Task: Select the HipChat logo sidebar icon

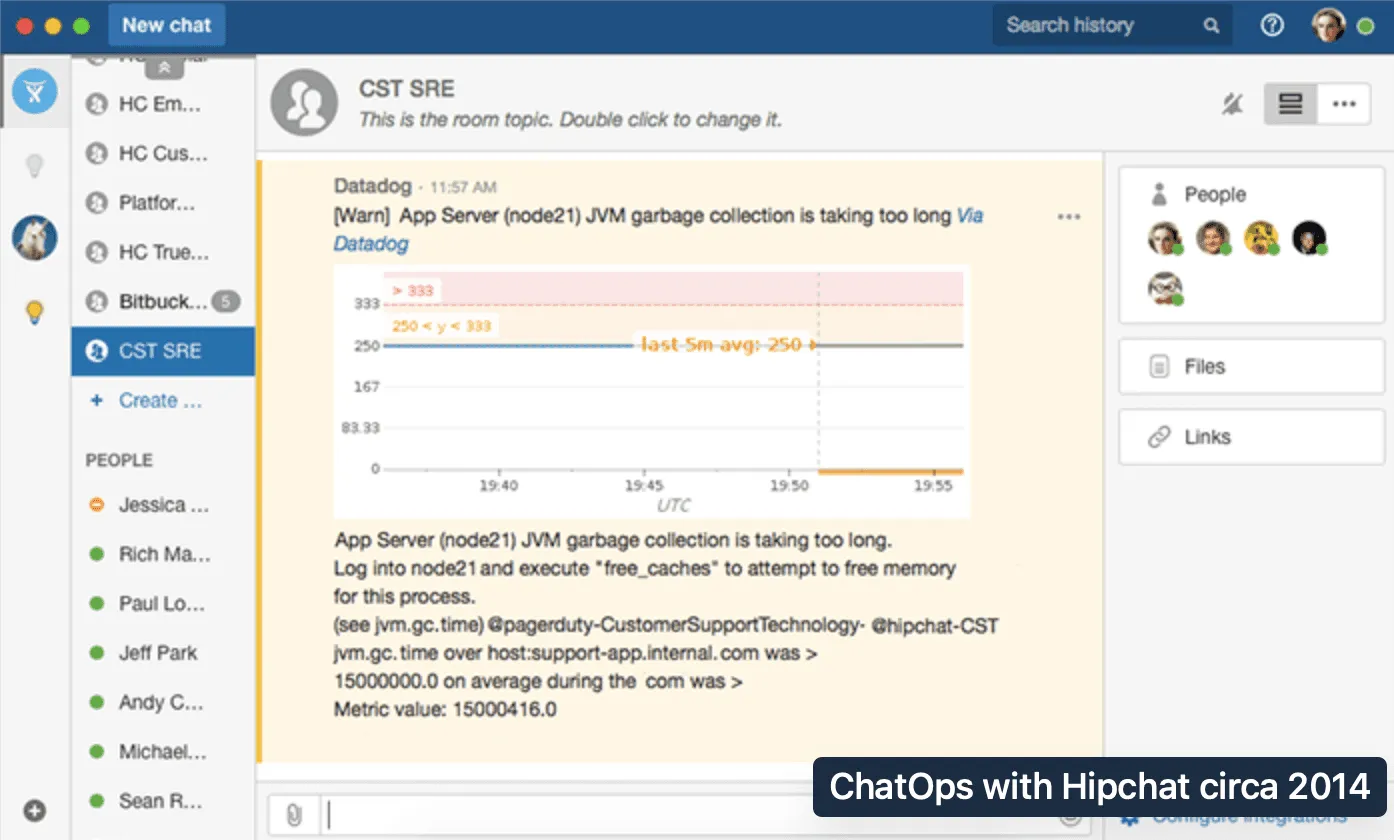Action: point(35,92)
